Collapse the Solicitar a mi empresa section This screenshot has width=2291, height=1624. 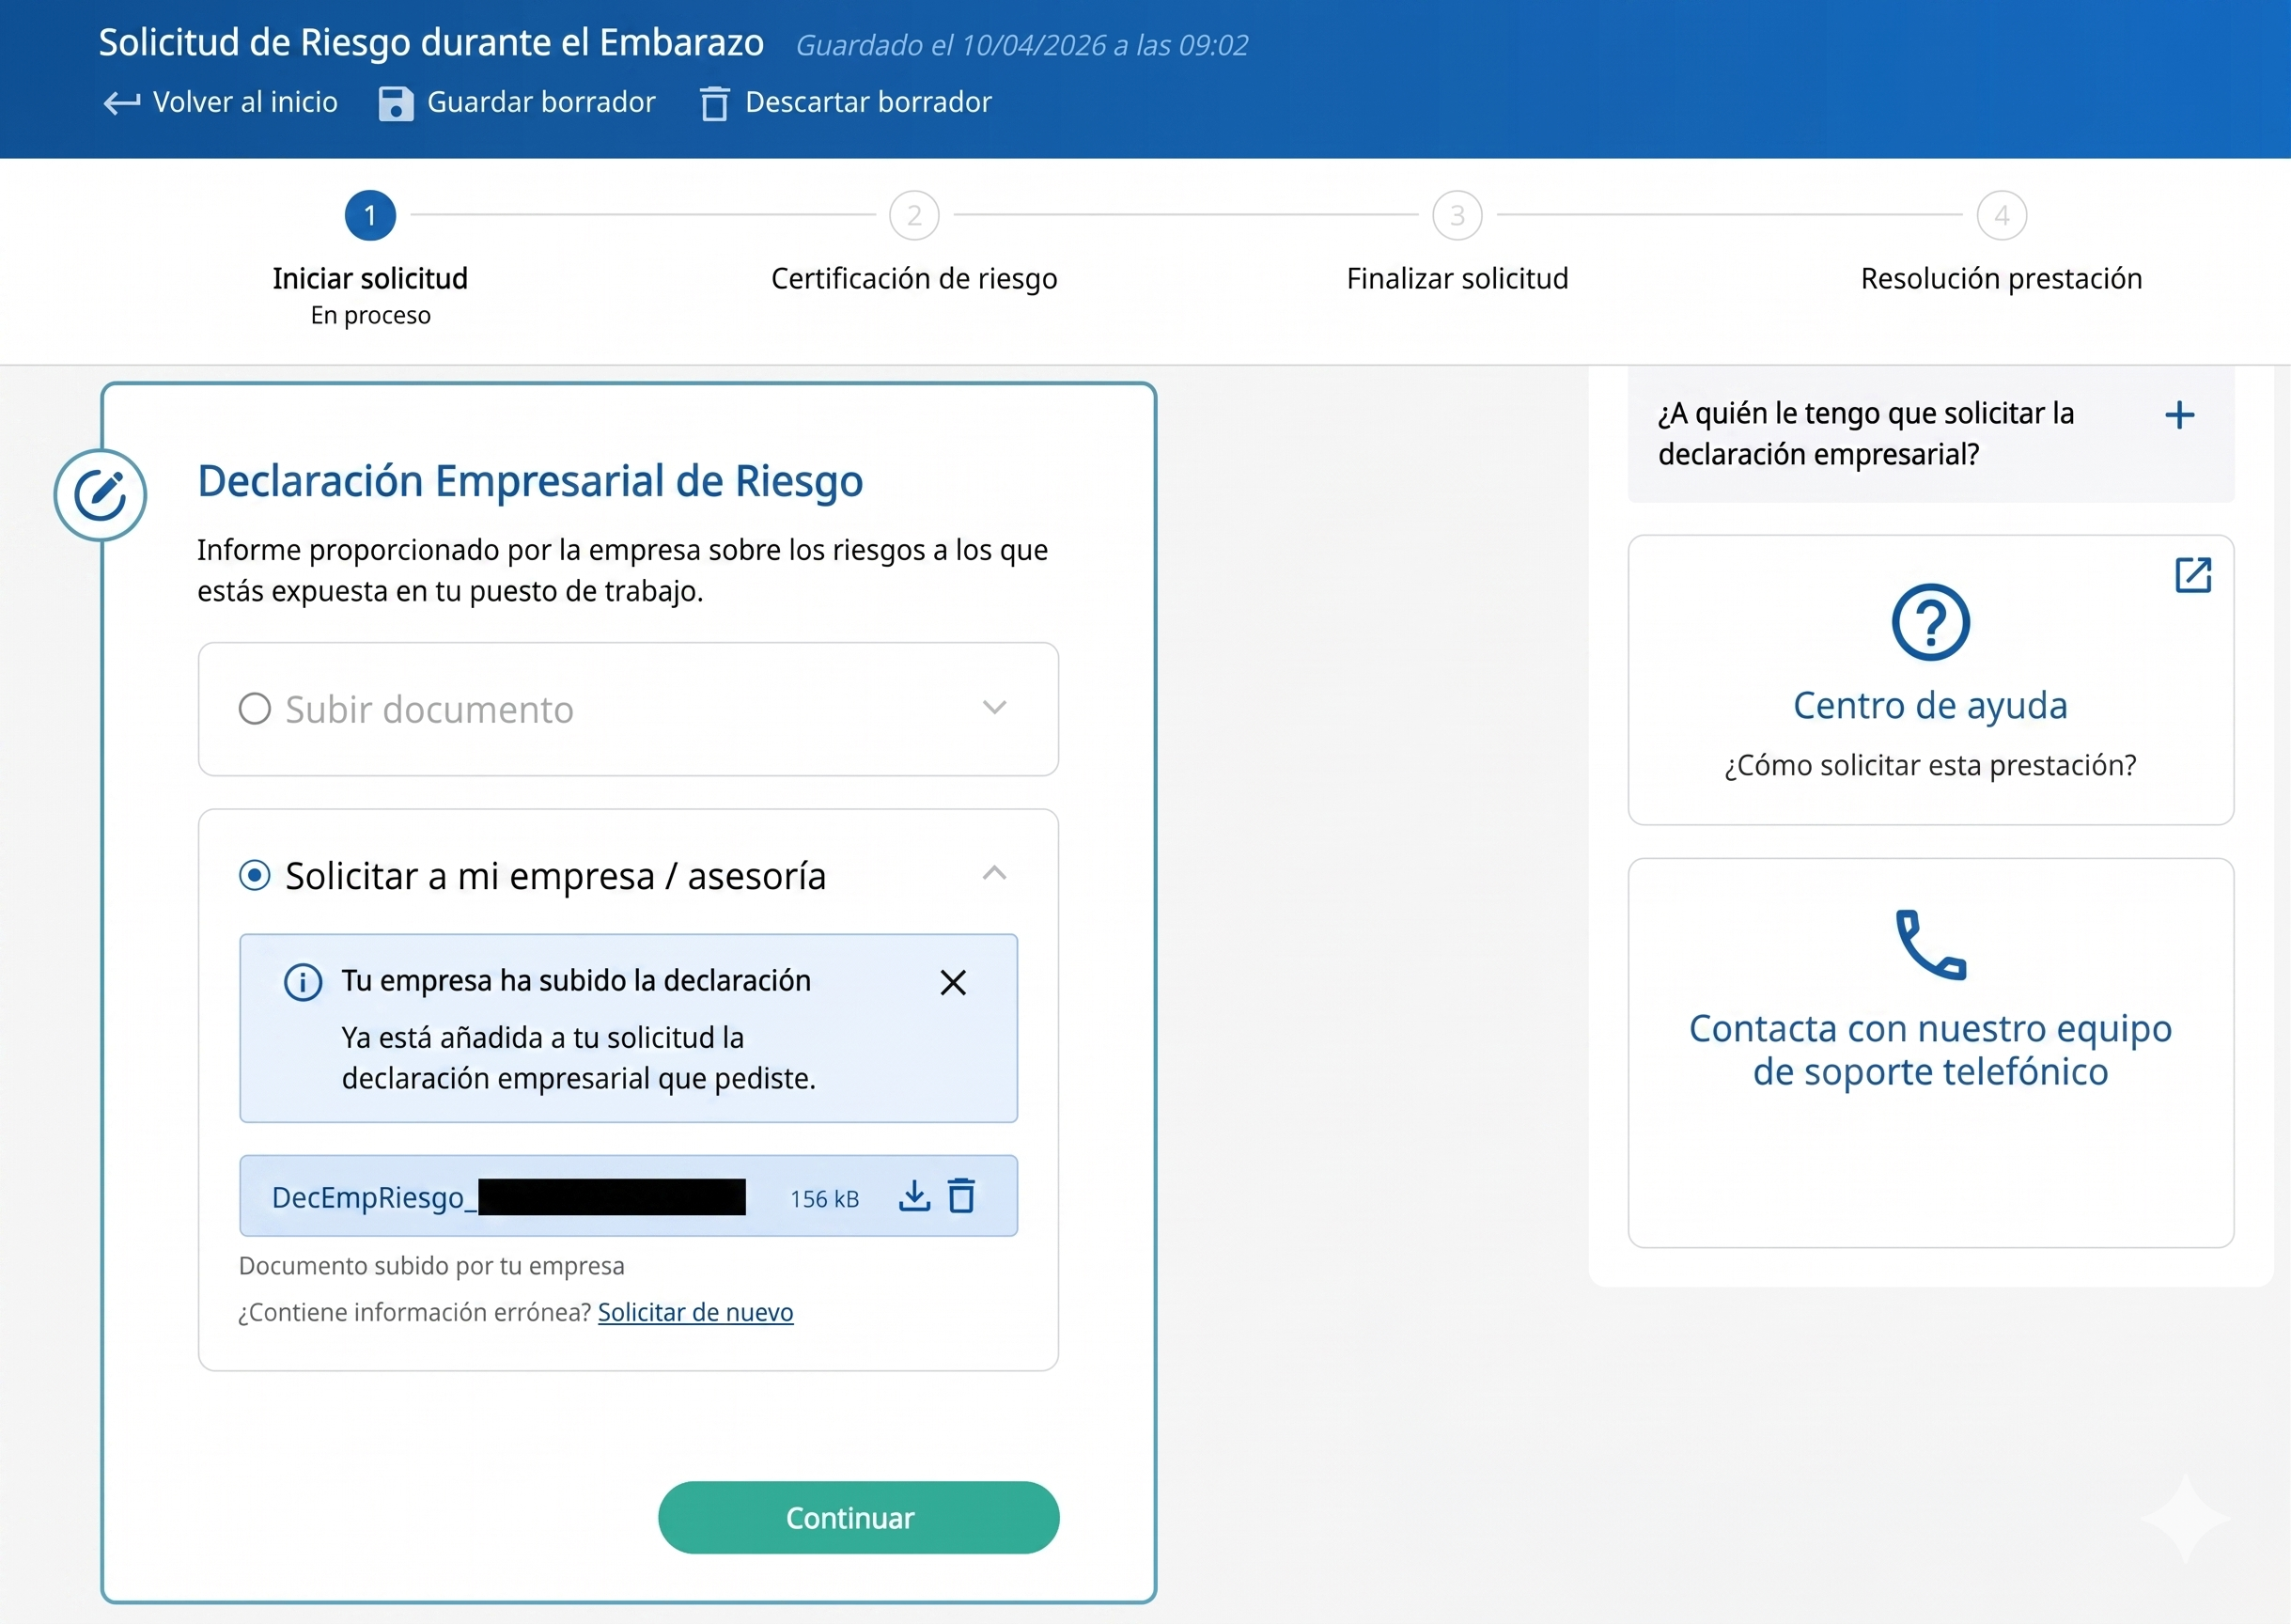tap(994, 874)
